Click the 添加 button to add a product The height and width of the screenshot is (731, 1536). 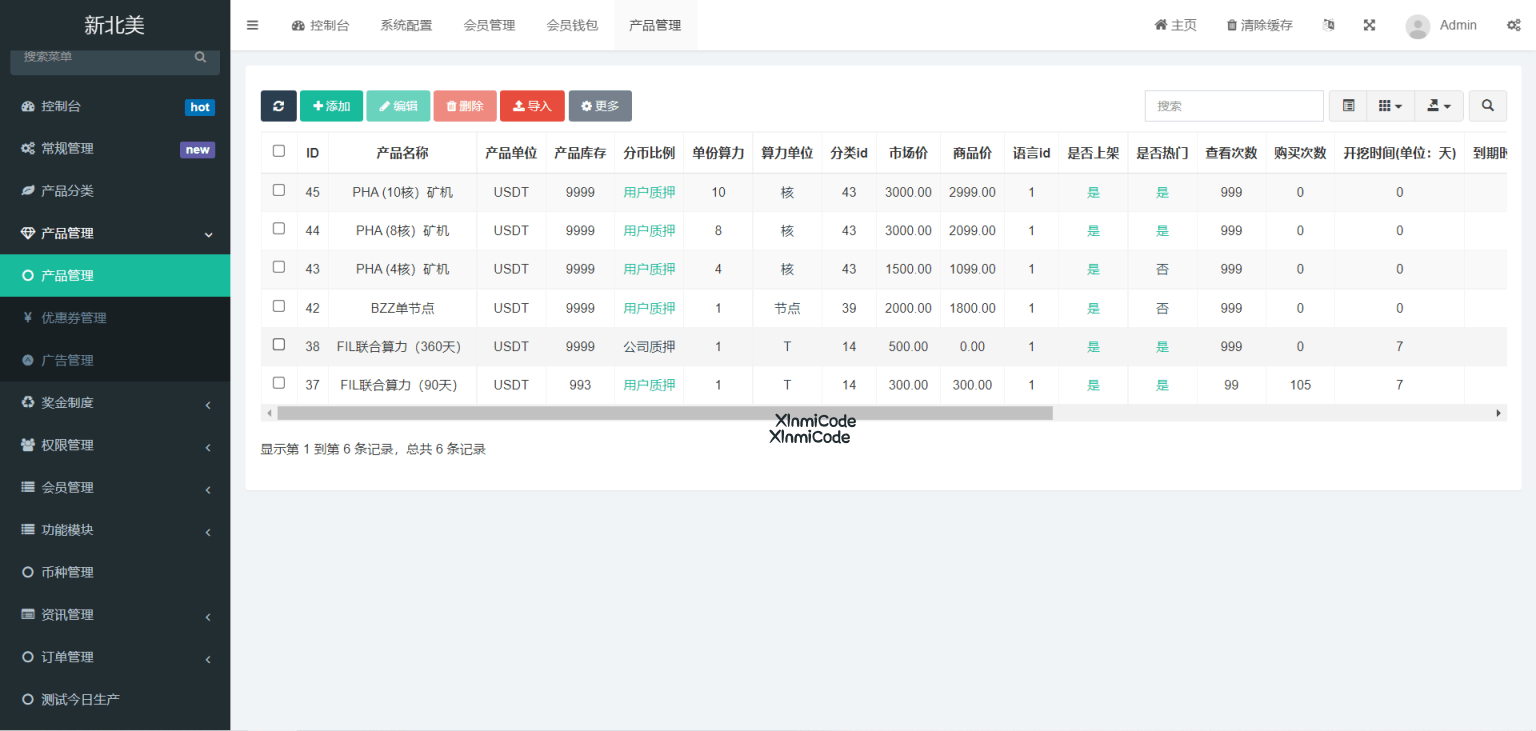(331, 105)
